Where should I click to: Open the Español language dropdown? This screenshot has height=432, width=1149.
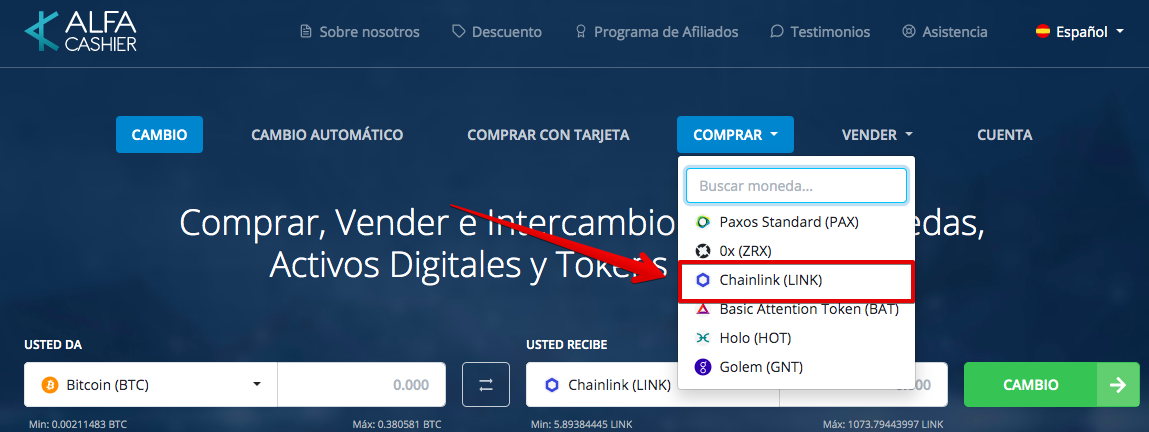point(1080,31)
